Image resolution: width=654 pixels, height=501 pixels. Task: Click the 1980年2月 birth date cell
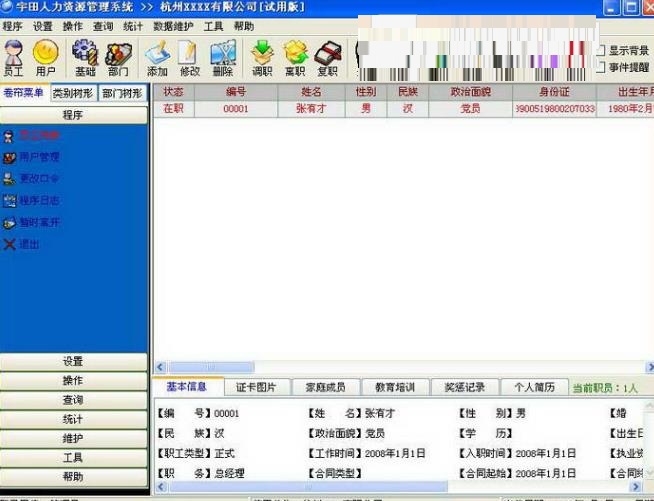tap(625, 109)
